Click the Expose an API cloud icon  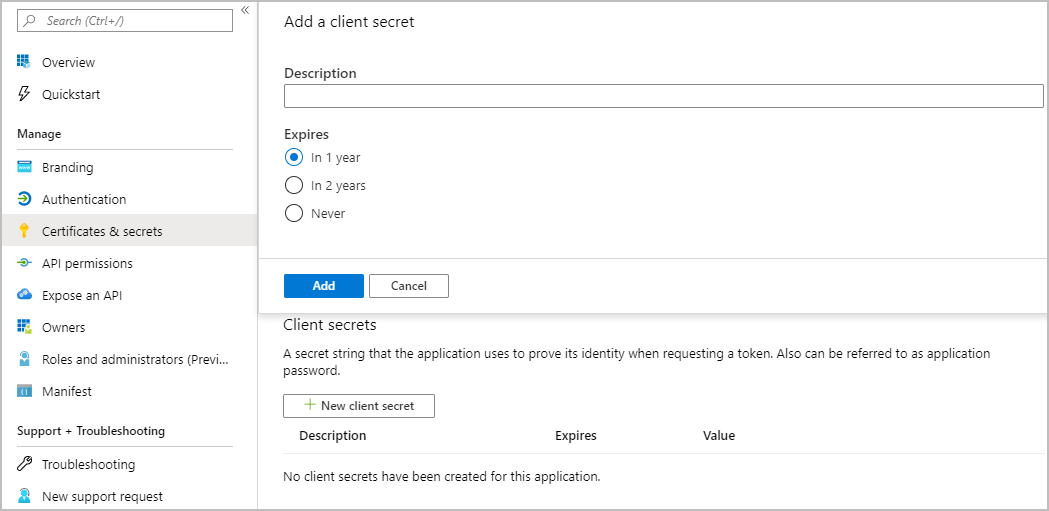point(24,295)
